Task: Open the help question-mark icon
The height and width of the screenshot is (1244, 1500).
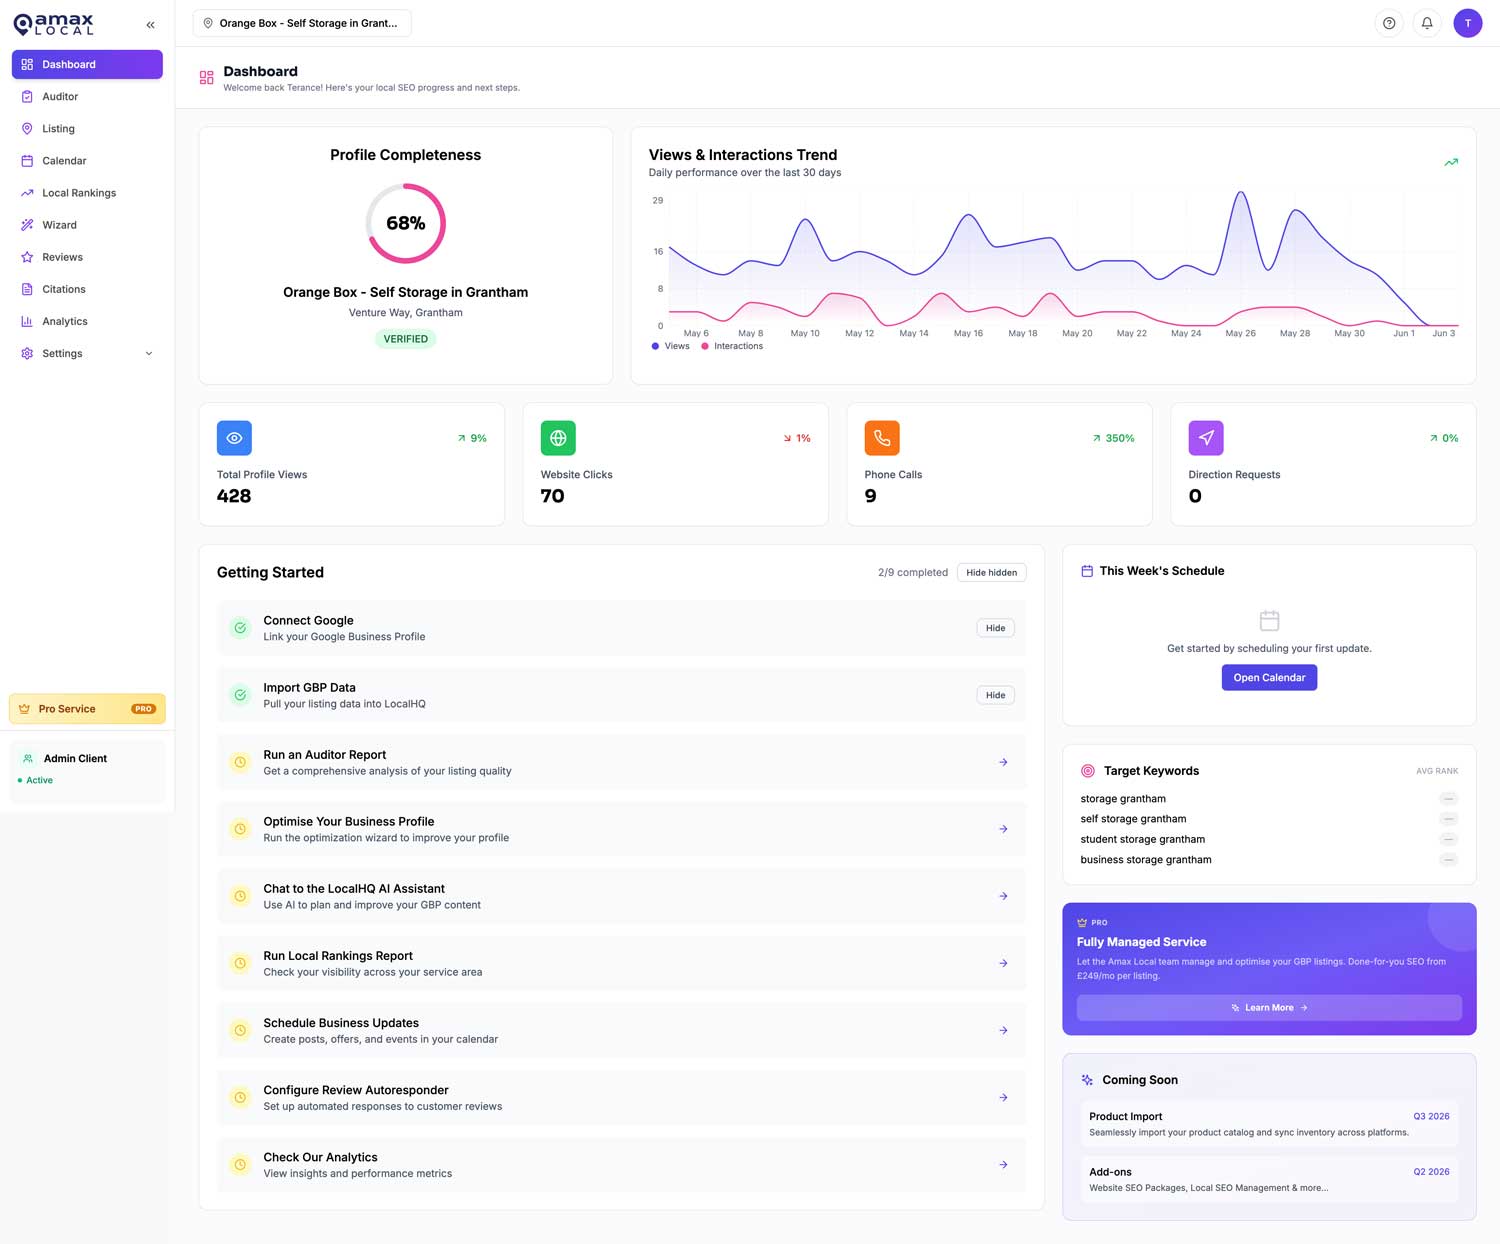Action: [1389, 23]
